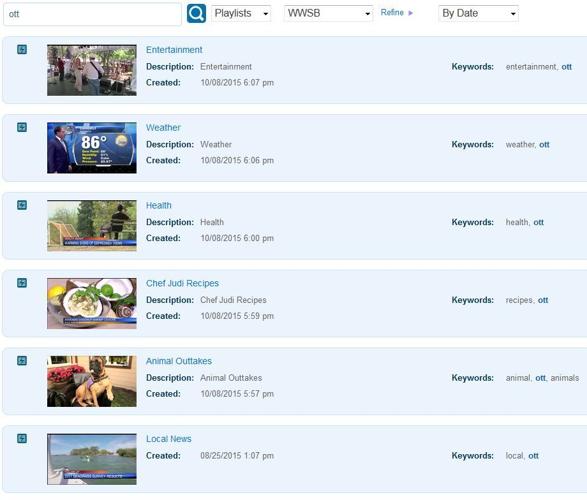Select the Local News water thumbnail
The height and width of the screenshot is (500, 587).
click(x=92, y=460)
